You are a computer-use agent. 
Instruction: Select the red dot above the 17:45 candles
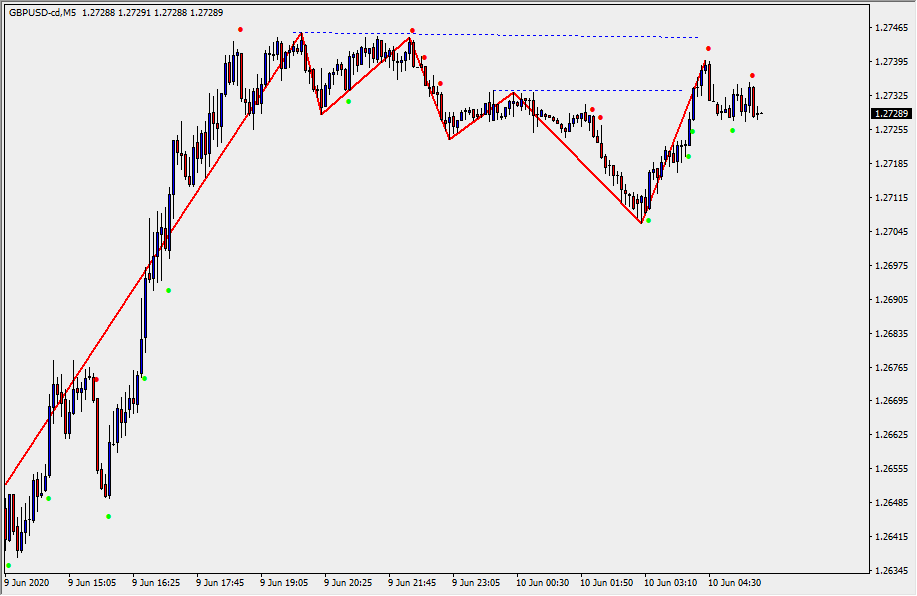240,29
